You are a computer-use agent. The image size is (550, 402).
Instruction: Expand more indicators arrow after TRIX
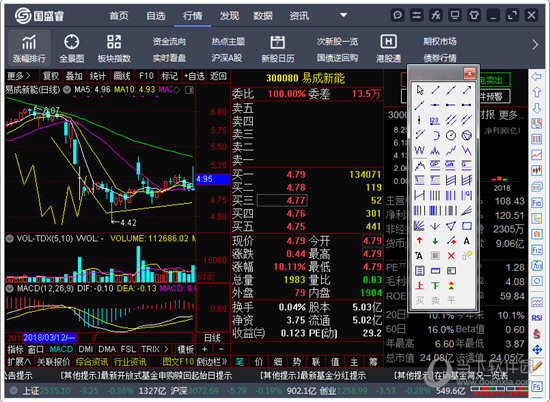pyautogui.click(x=166, y=349)
